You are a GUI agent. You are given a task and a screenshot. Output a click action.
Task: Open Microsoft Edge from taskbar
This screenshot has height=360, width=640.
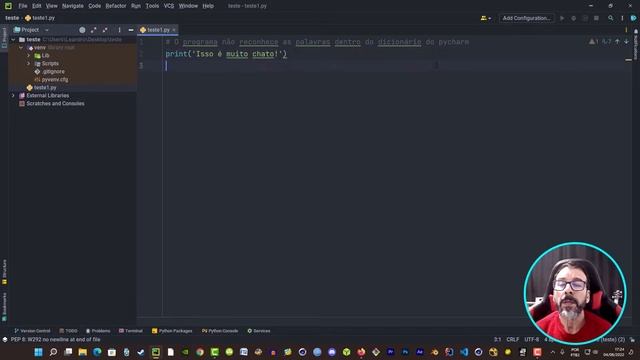click(97, 352)
